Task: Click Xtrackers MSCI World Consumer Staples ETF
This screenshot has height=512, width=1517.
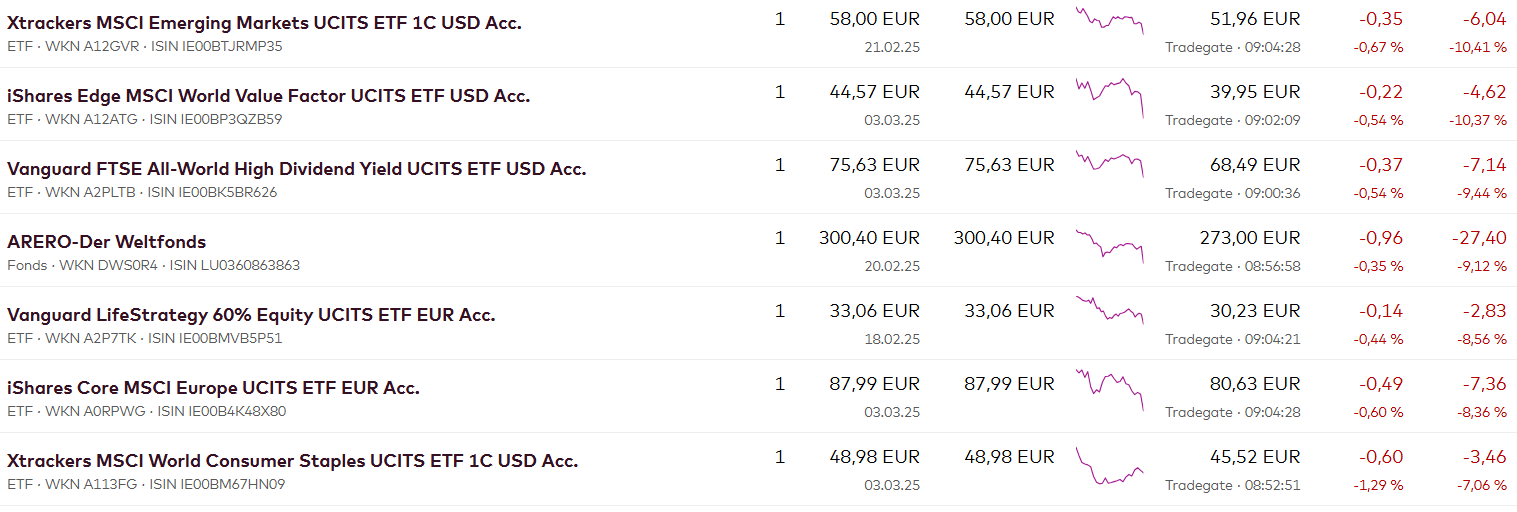Action: [x=292, y=461]
